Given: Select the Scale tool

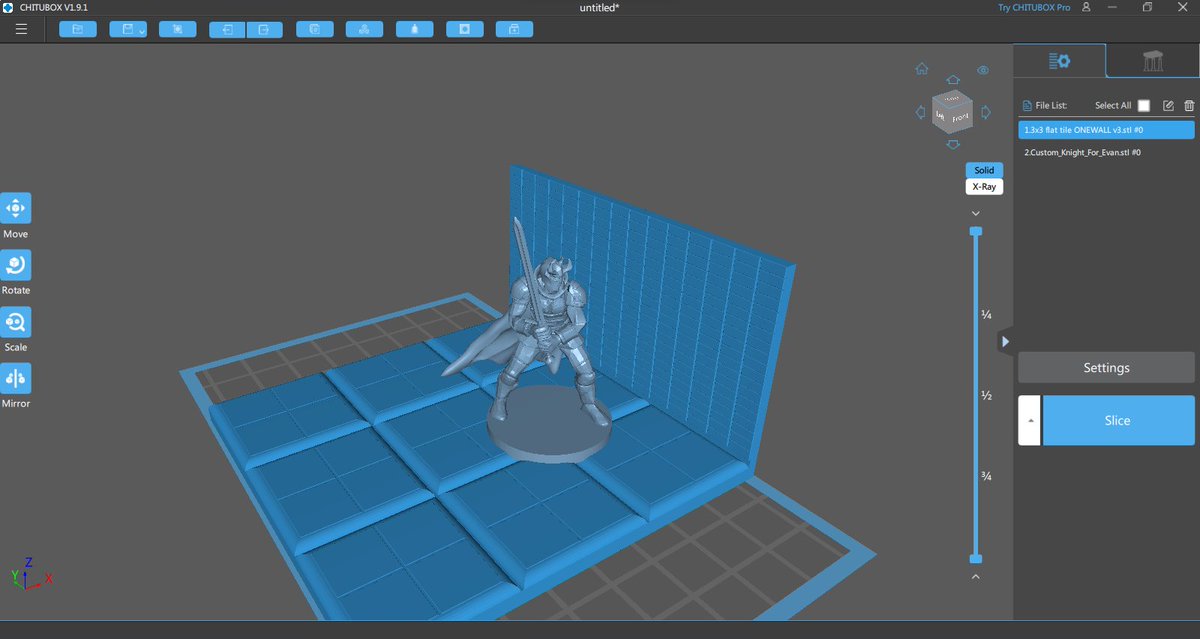Looking at the screenshot, I should coord(16,322).
